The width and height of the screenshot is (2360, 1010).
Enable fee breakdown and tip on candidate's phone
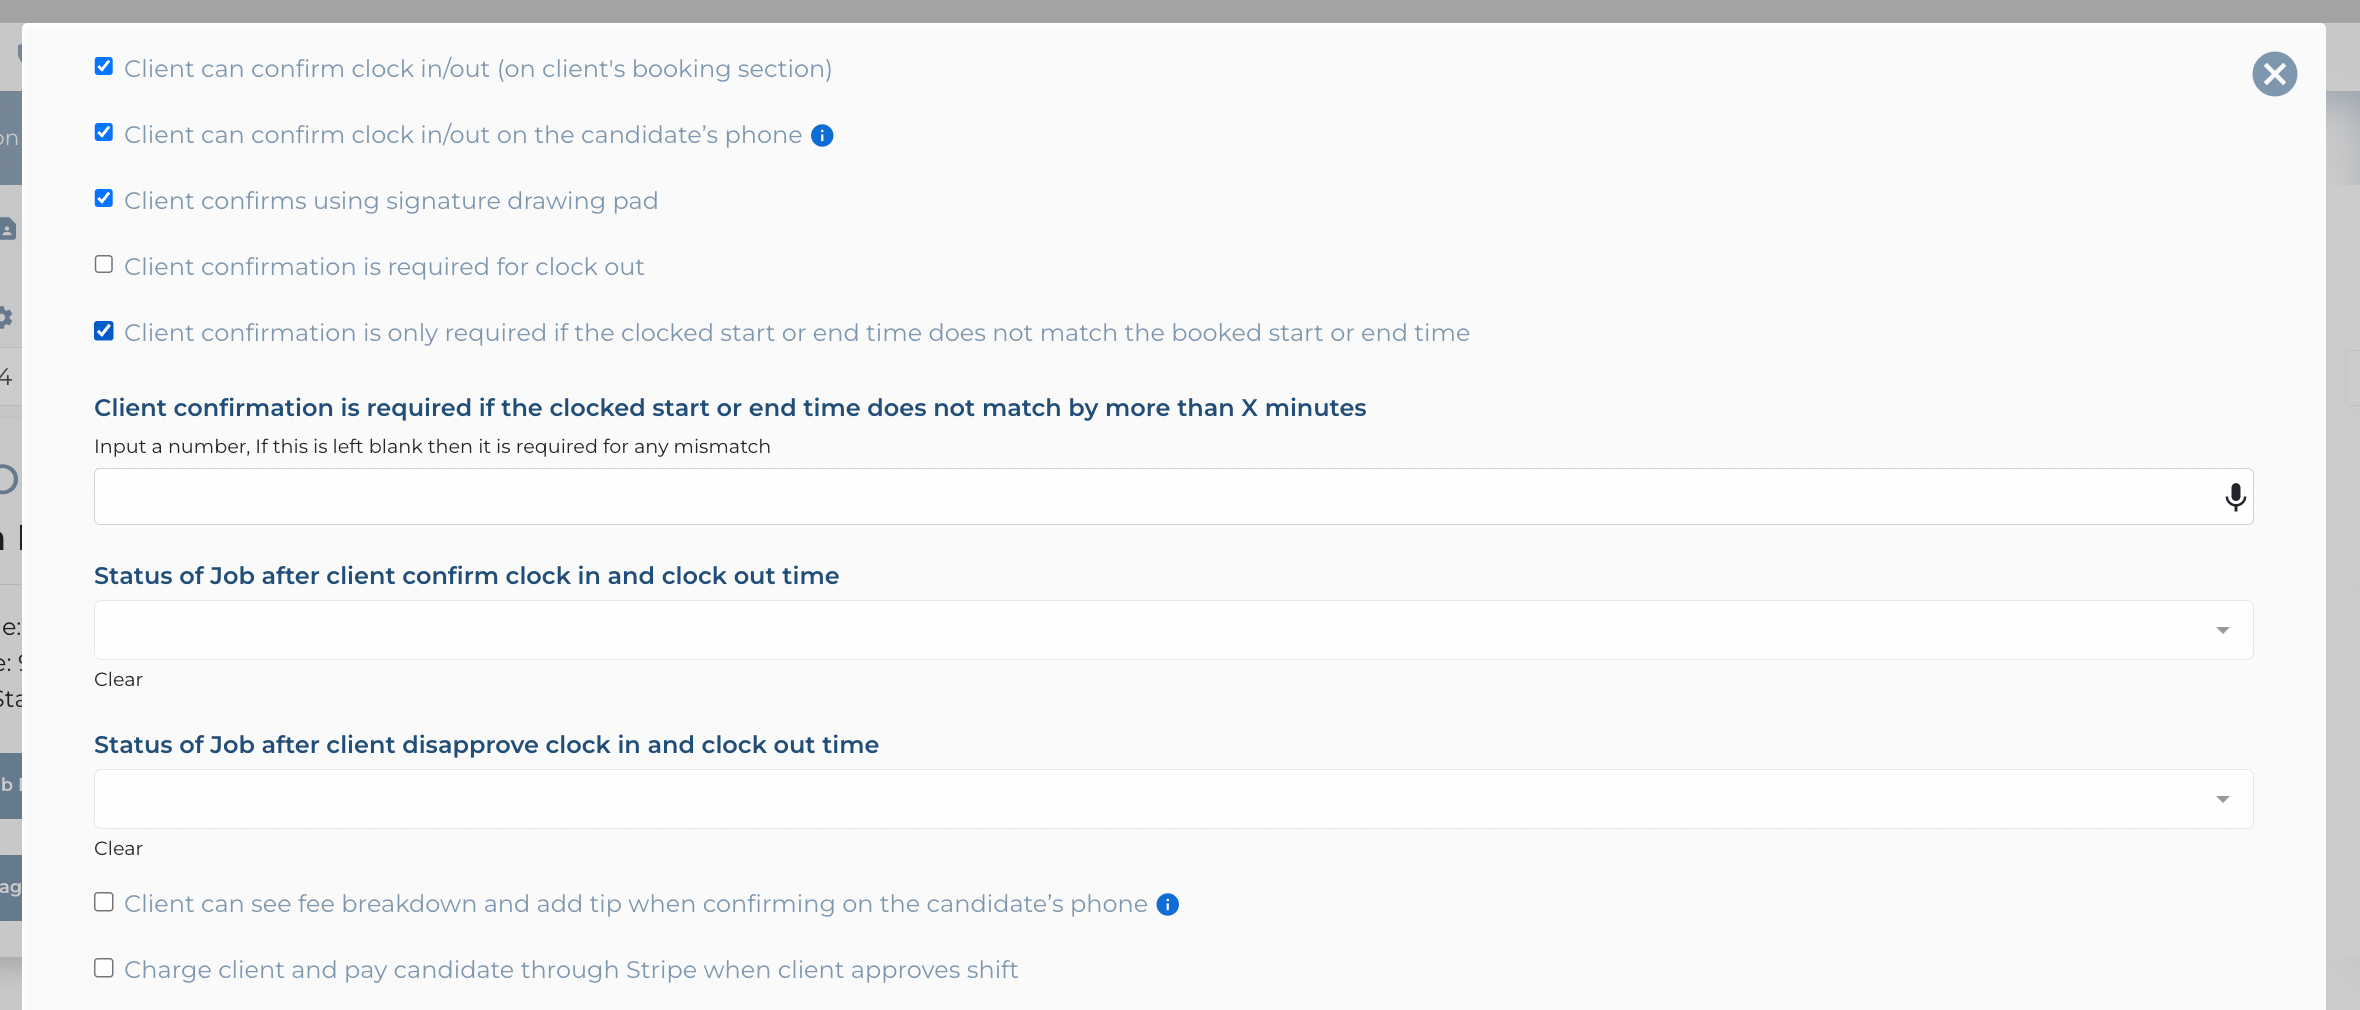(x=104, y=902)
